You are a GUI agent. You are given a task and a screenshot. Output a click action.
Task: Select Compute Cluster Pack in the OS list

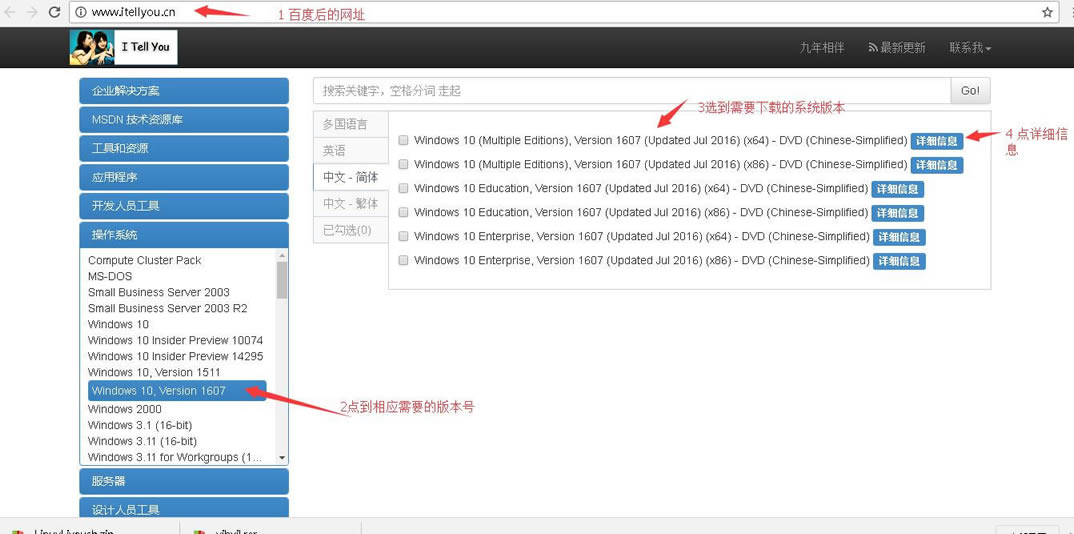click(x=145, y=260)
